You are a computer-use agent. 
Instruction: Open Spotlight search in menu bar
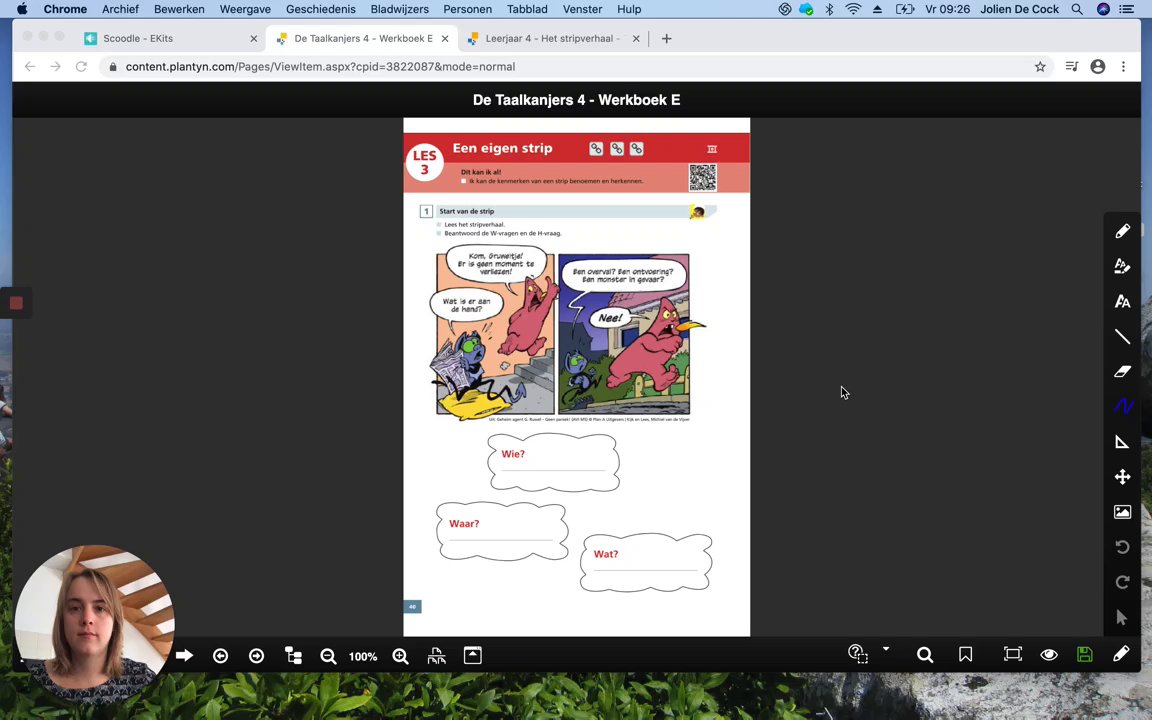1076,9
